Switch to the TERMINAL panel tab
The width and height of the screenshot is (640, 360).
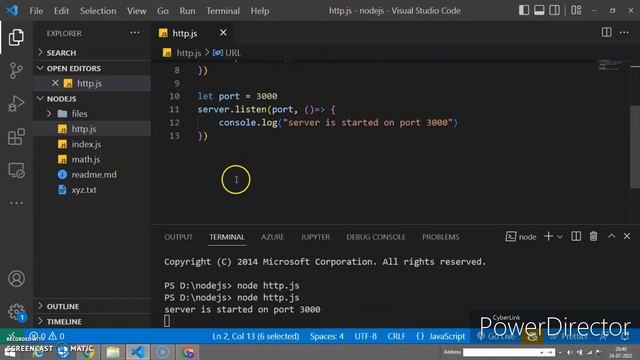[227, 237]
